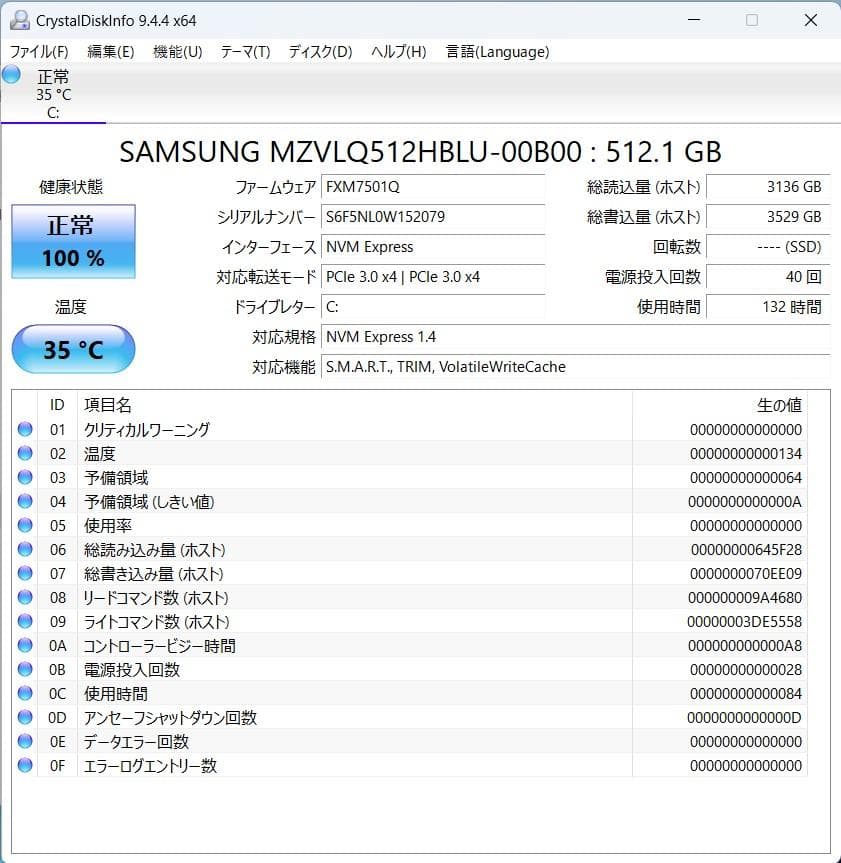The image size is (841, 863).
Task: Click the drive health circle on C: tab
Action: (10, 75)
